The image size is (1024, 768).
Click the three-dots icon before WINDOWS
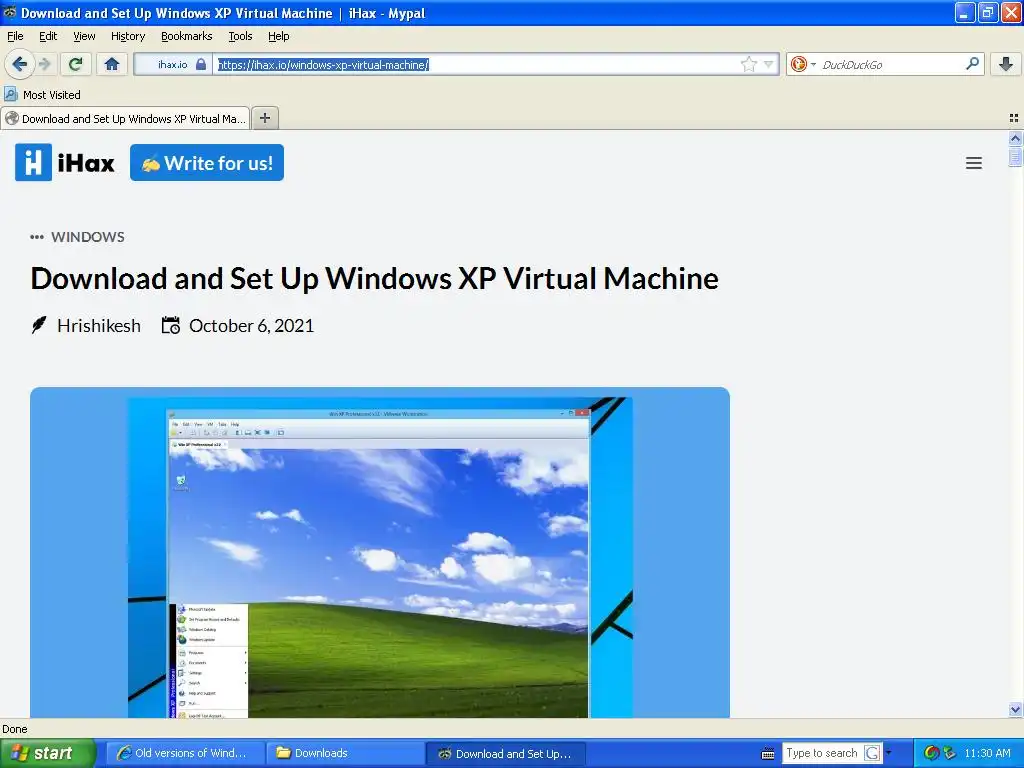pyautogui.click(x=37, y=237)
